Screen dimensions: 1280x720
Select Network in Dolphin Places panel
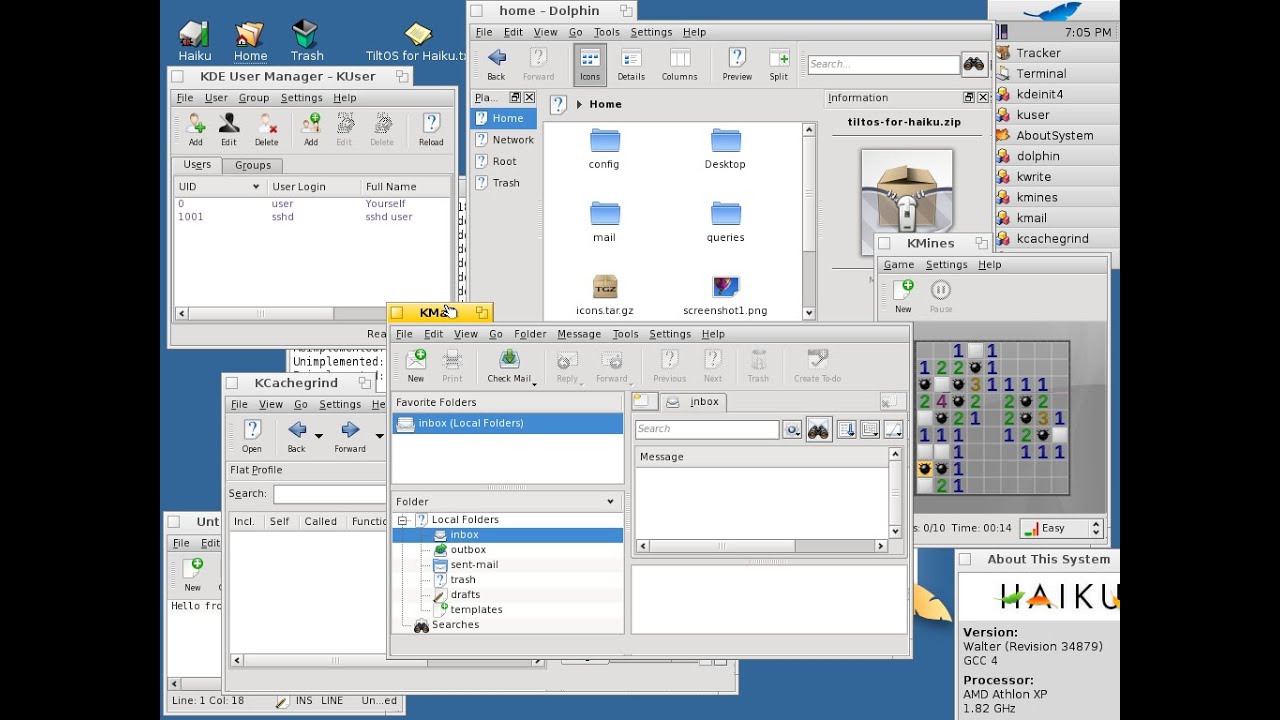(505, 140)
